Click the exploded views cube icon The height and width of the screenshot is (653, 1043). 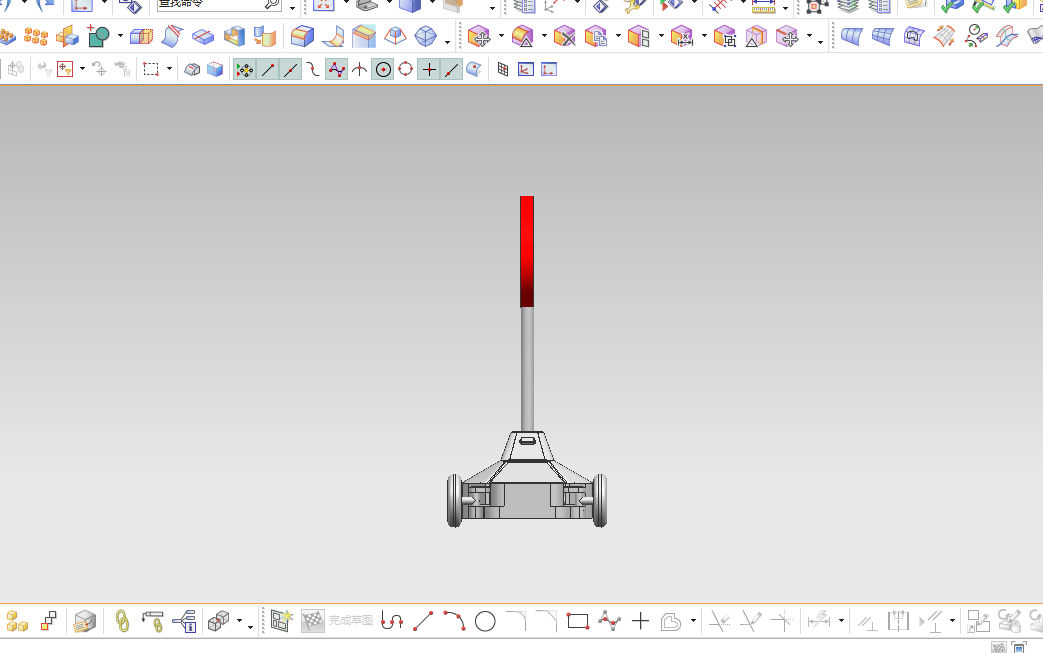click(218, 621)
